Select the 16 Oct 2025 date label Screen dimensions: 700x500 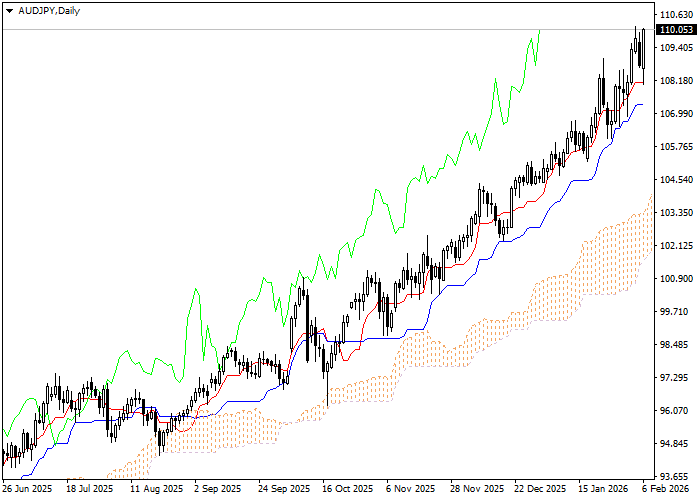(349, 489)
